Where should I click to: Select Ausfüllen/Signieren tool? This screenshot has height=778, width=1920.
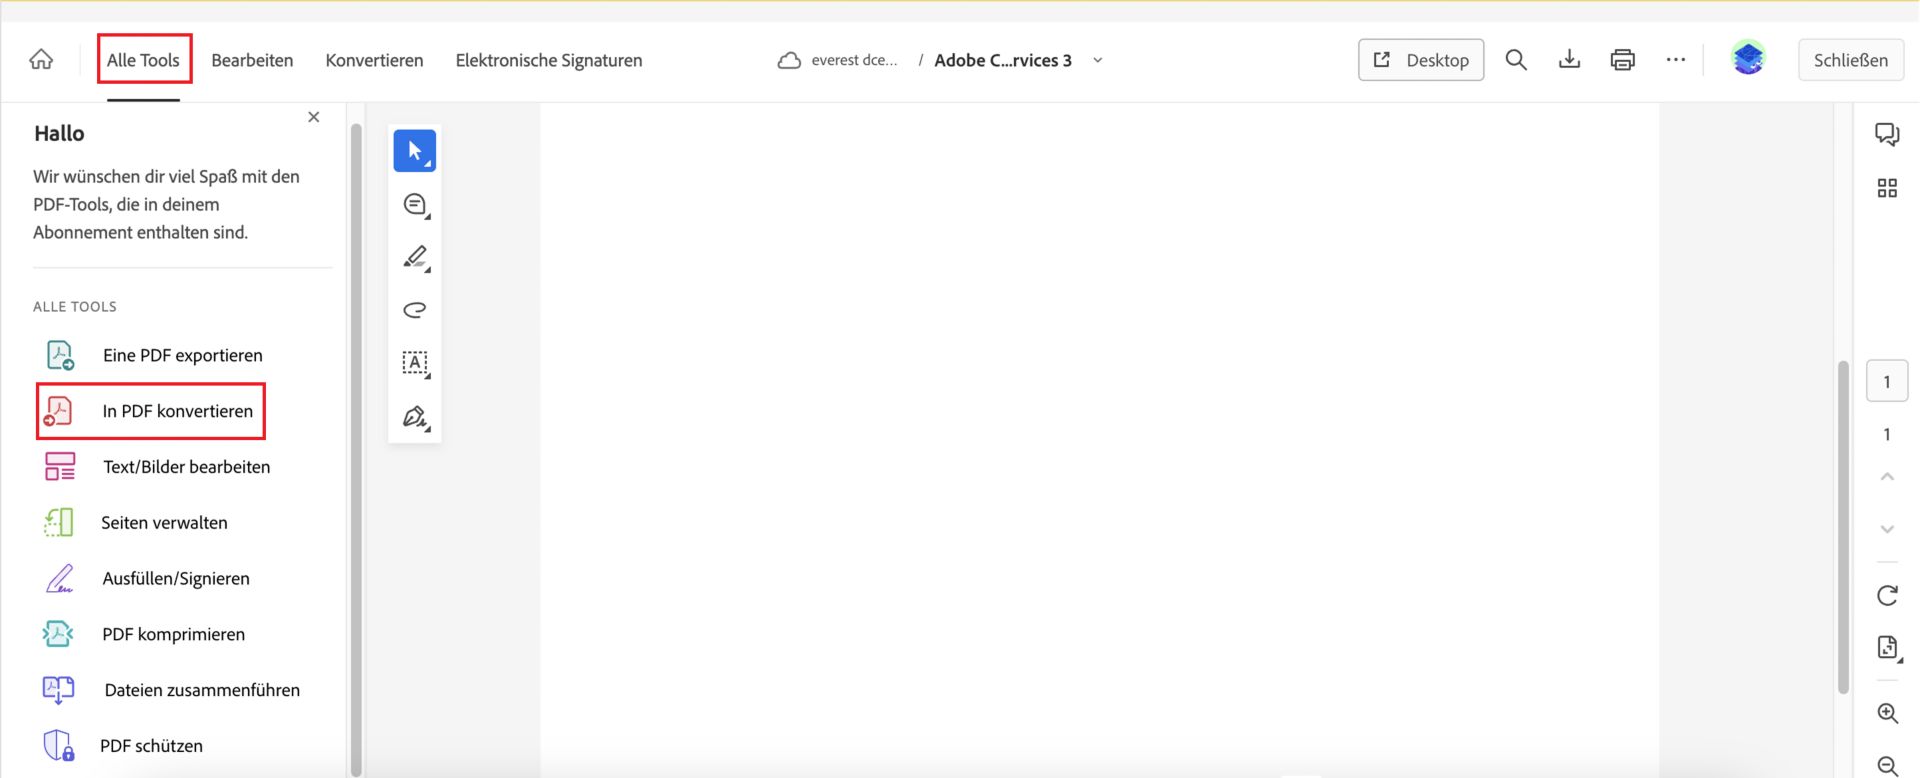146,578
